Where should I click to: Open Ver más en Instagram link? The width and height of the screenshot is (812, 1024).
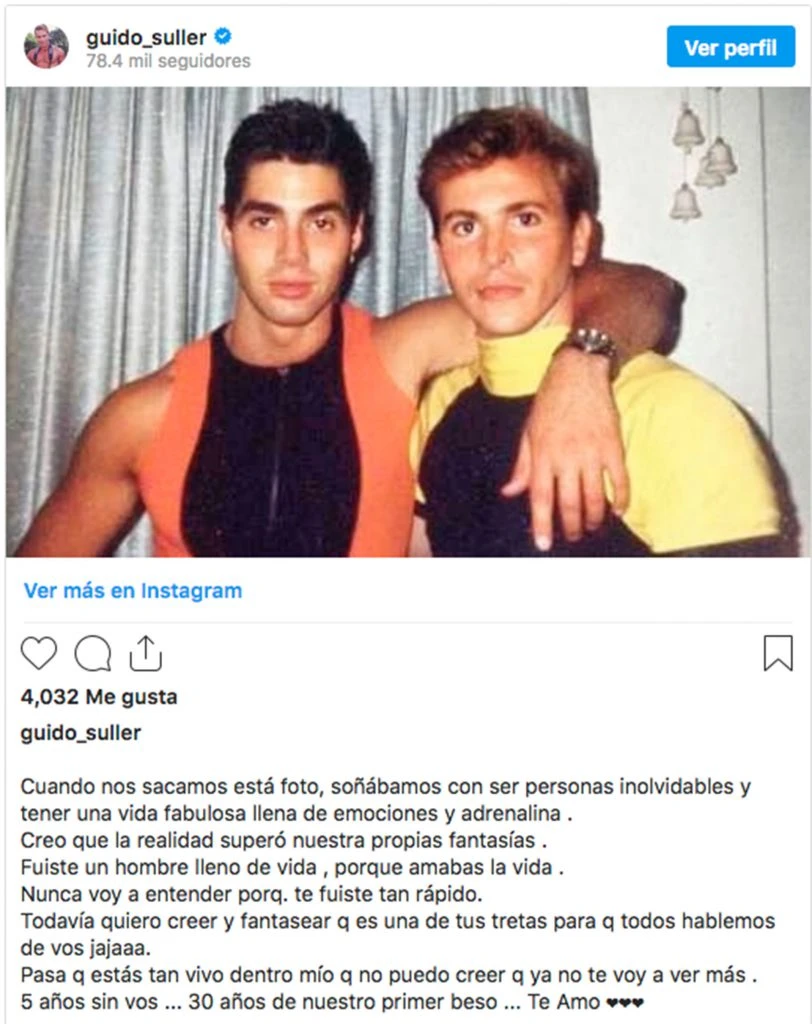point(133,590)
